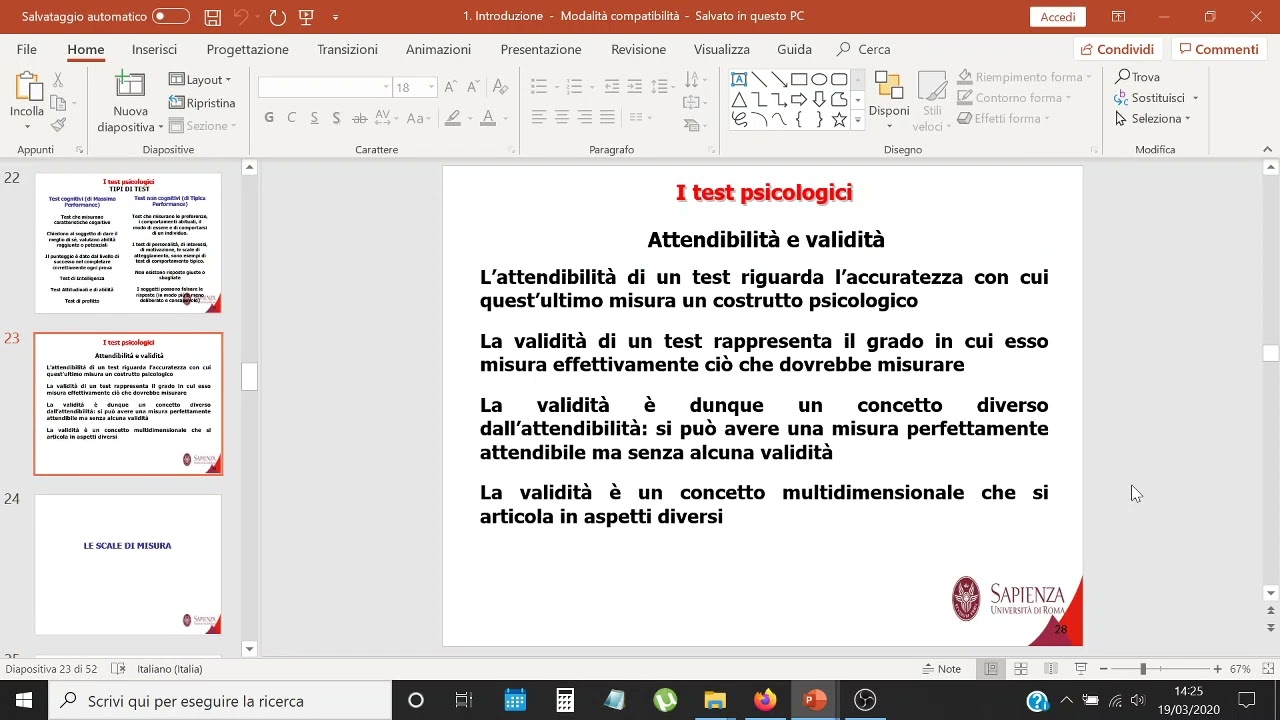This screenshot has width=1280, height=720.
Task: Open Calculator from the taskbar
Action: (565, 700)
